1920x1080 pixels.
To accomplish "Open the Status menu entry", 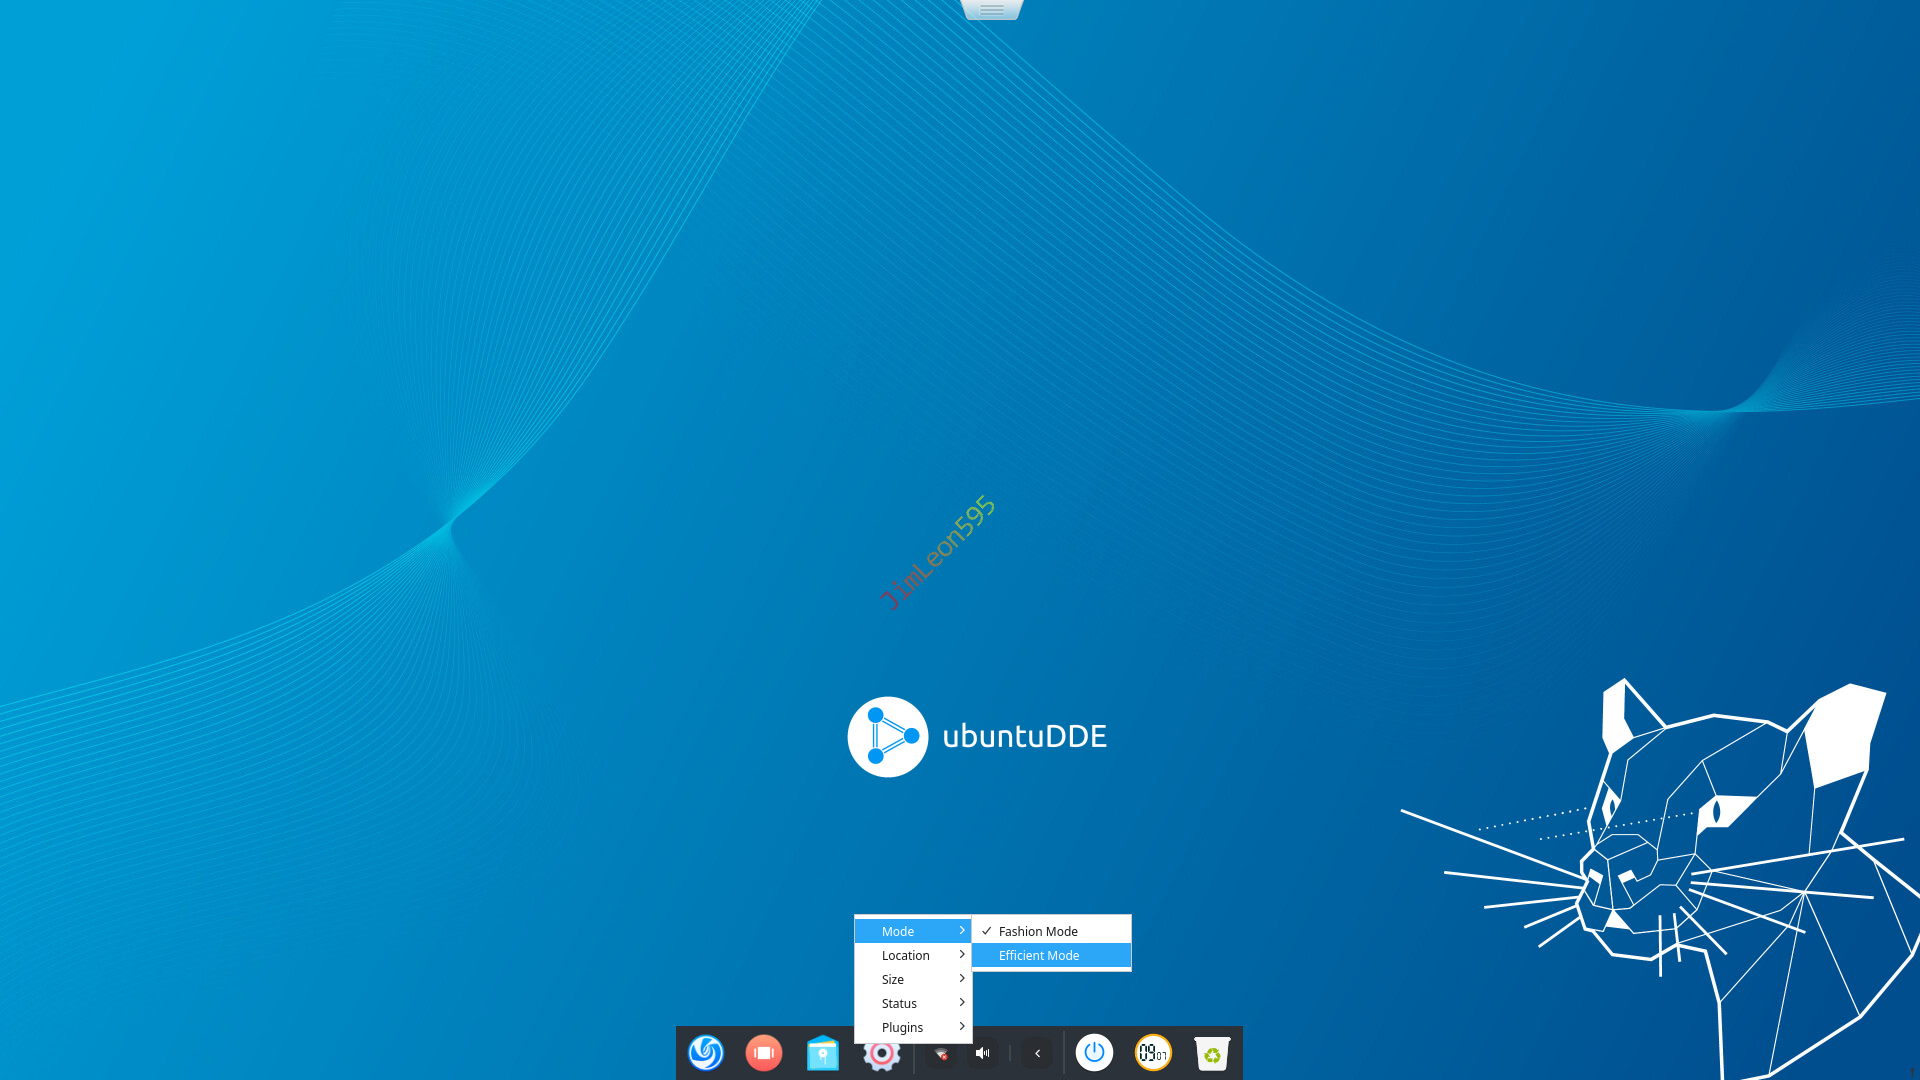I will click(x=899, y=1004).
